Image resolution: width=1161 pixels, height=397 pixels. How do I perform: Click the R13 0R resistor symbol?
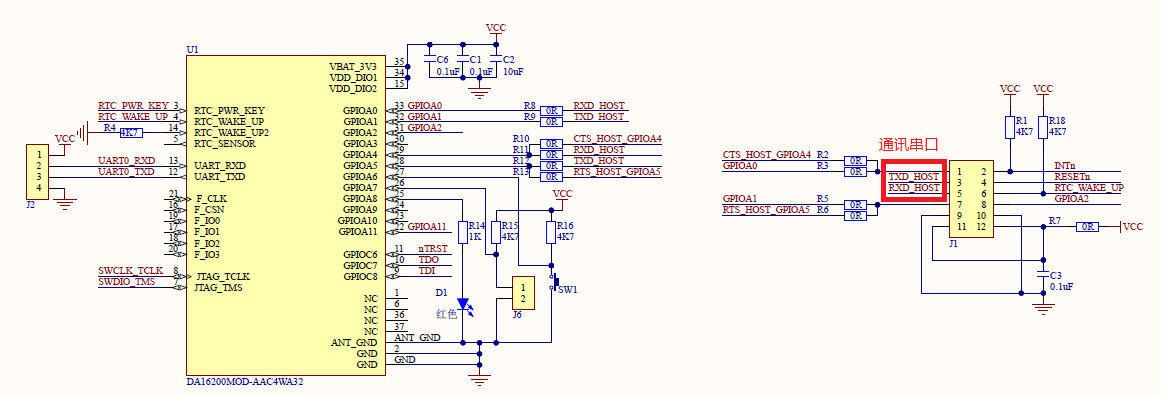[x=551, y=176]
